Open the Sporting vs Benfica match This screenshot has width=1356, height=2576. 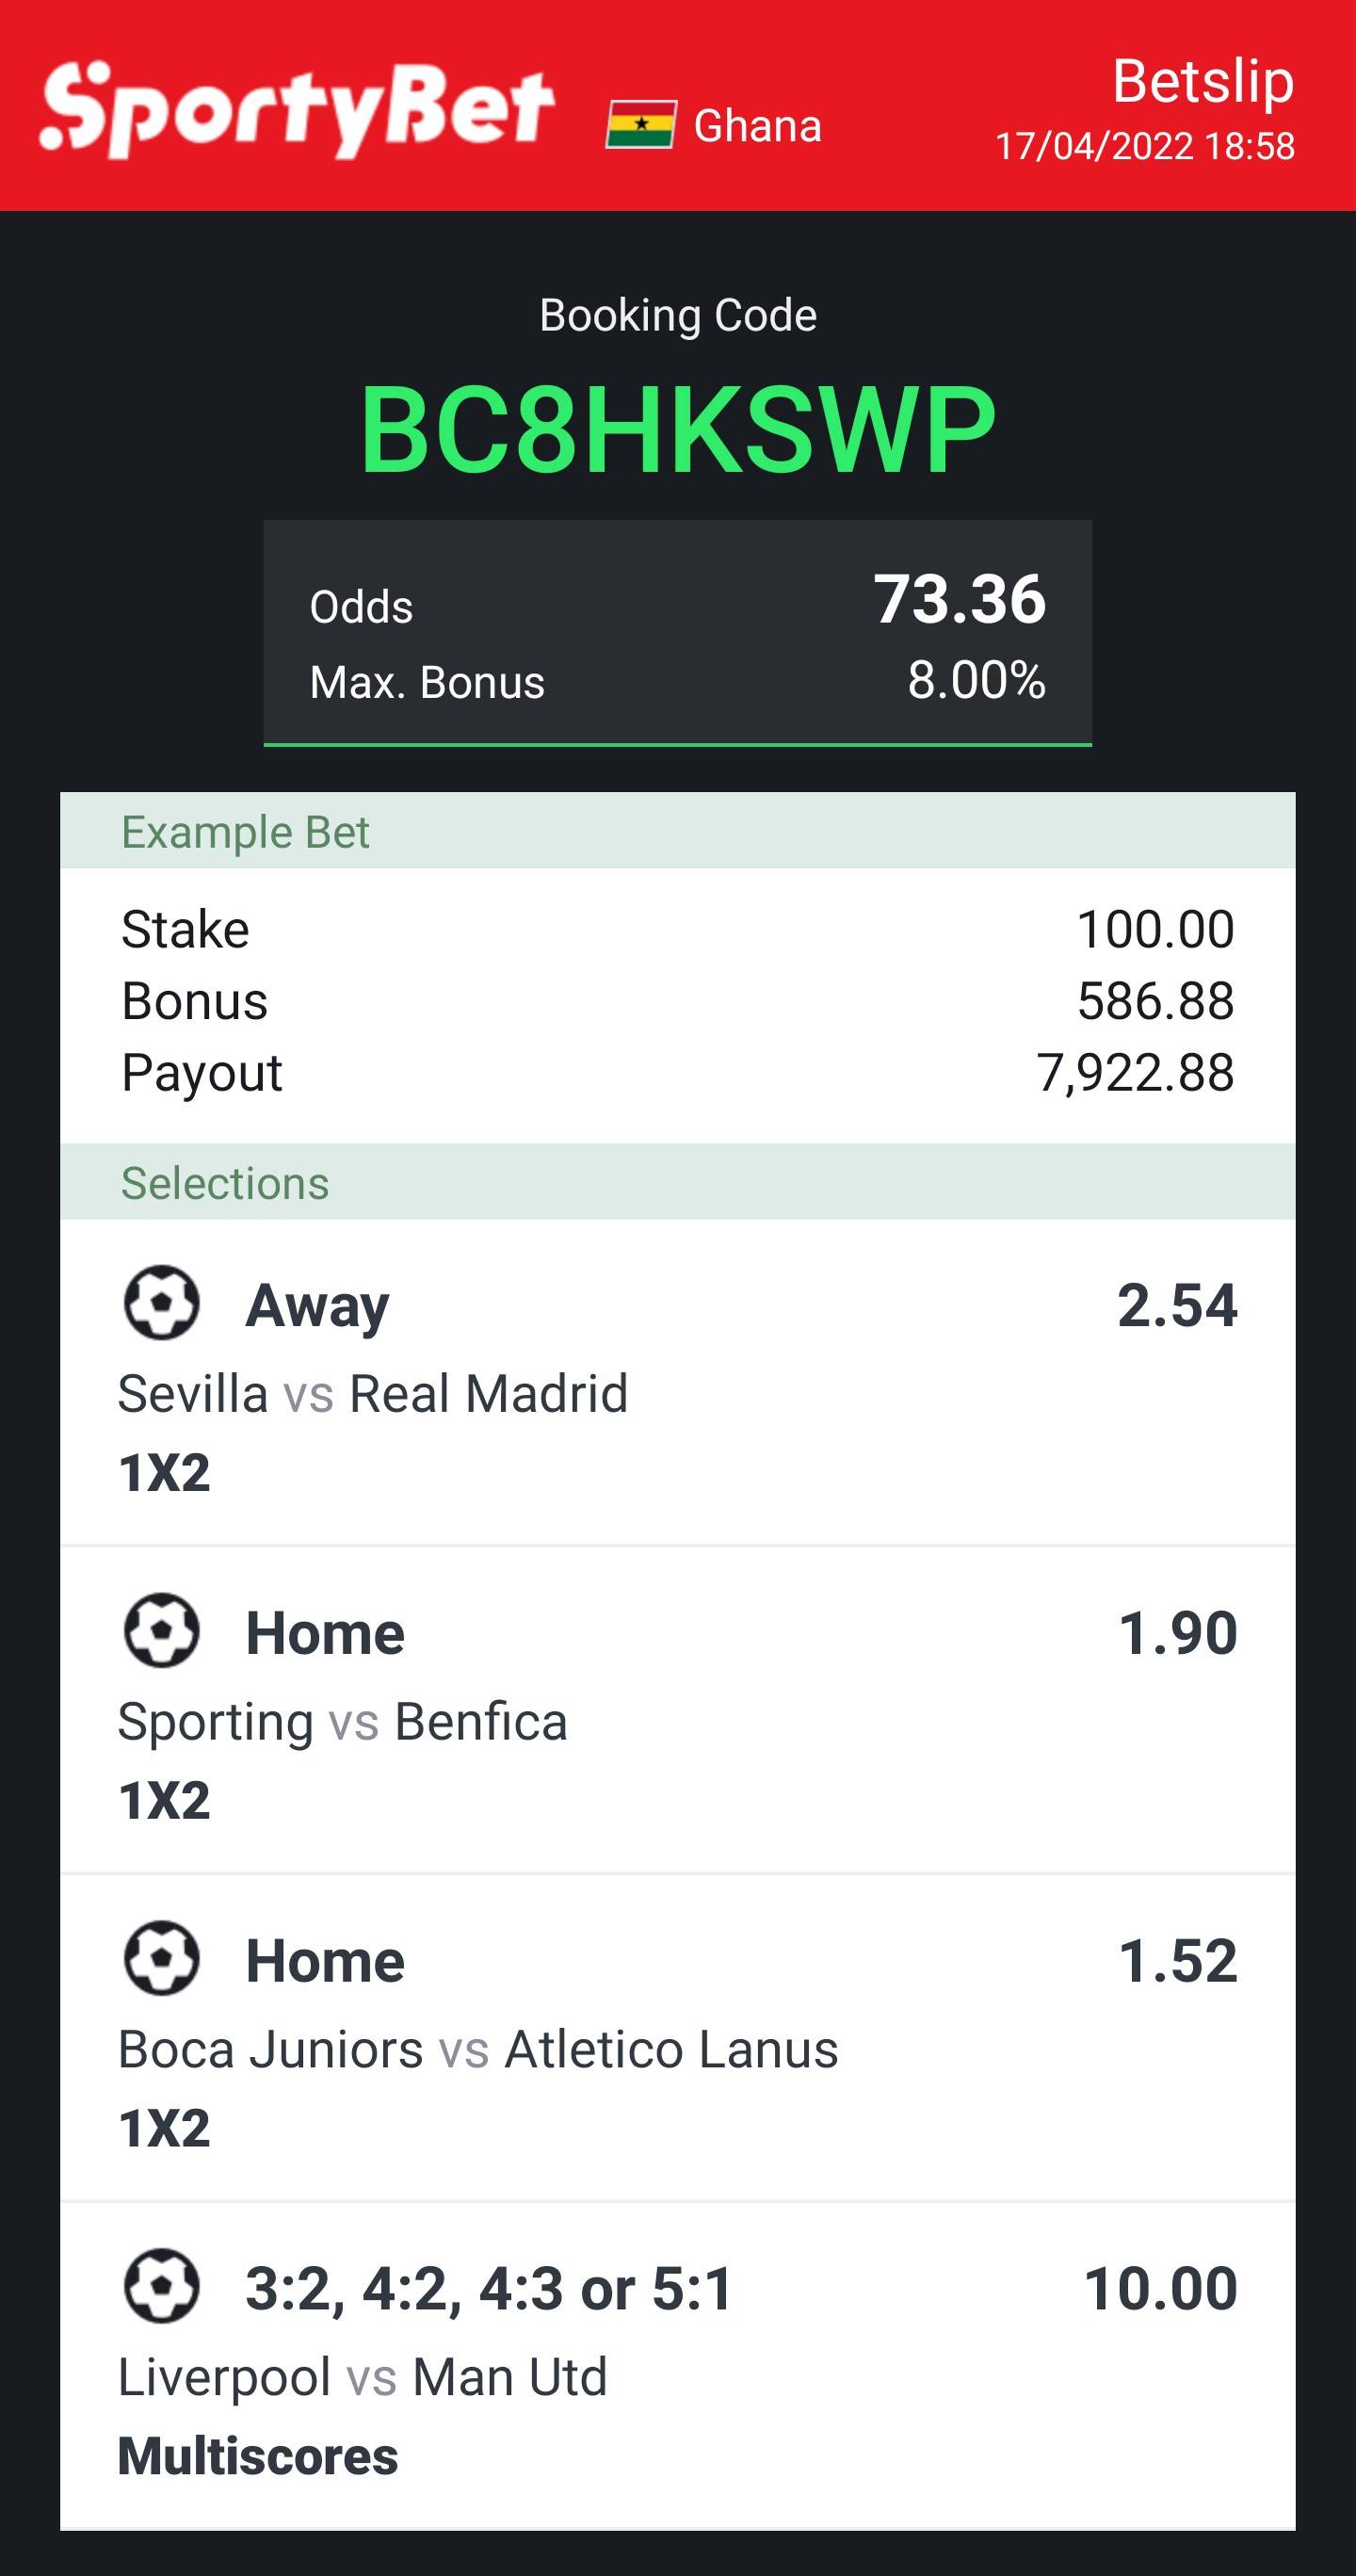pos(343,1721)
